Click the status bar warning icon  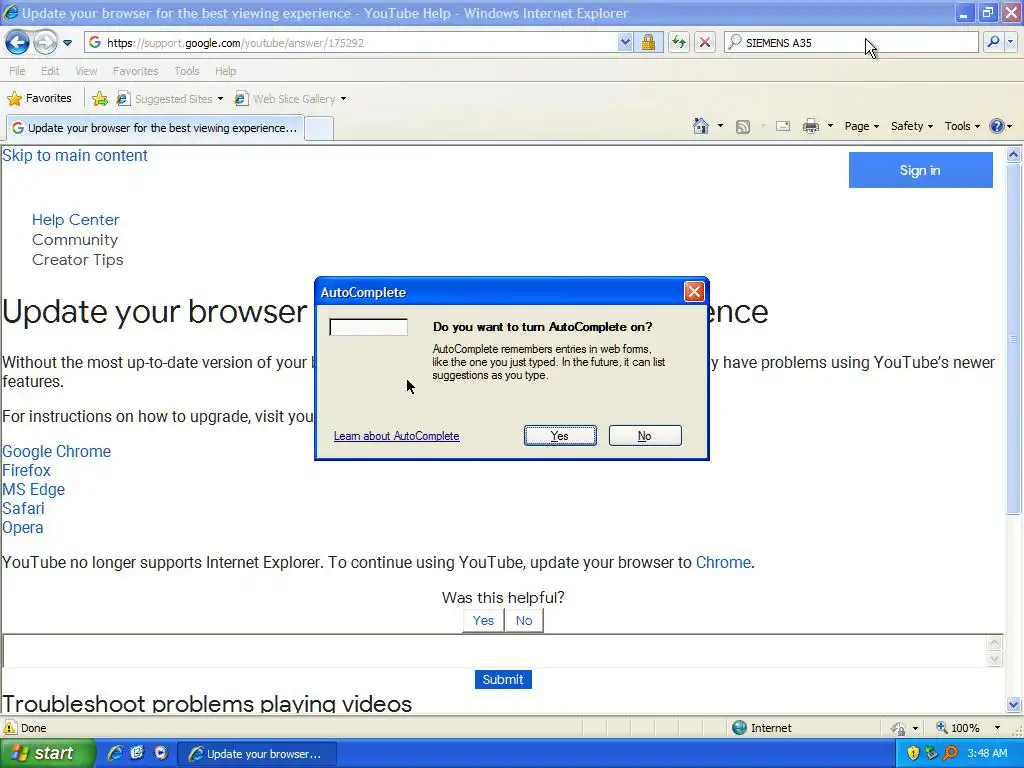click(x=10, y=728)
